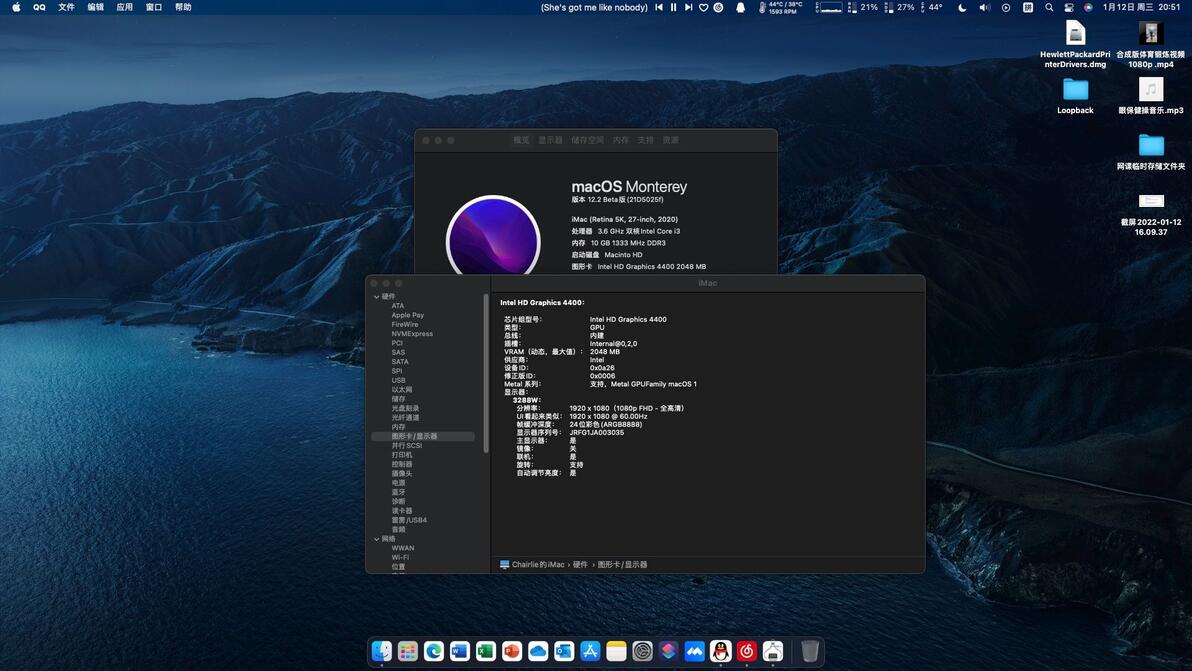1192x671 pixels.
Task: Launch Microsoft Word from the dock
Action: (459, 651)
